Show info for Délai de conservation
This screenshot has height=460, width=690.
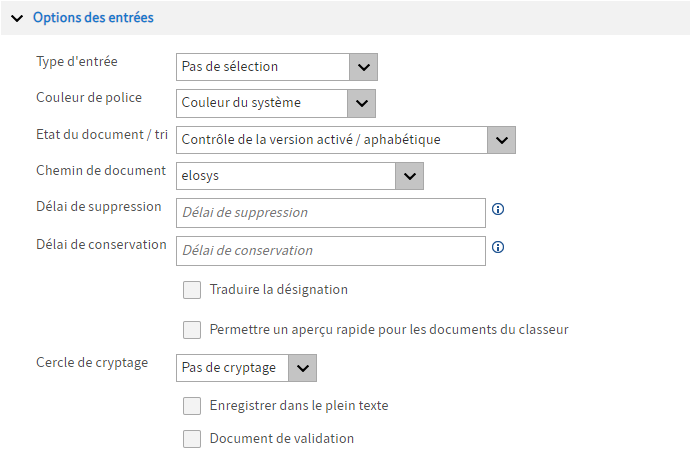pos(498,247)
